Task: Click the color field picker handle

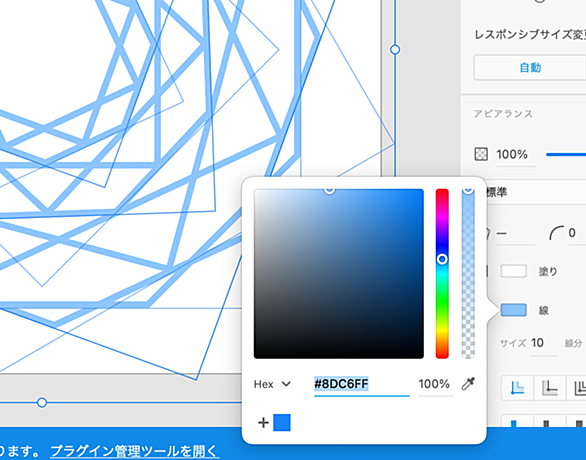Action: 329,190
